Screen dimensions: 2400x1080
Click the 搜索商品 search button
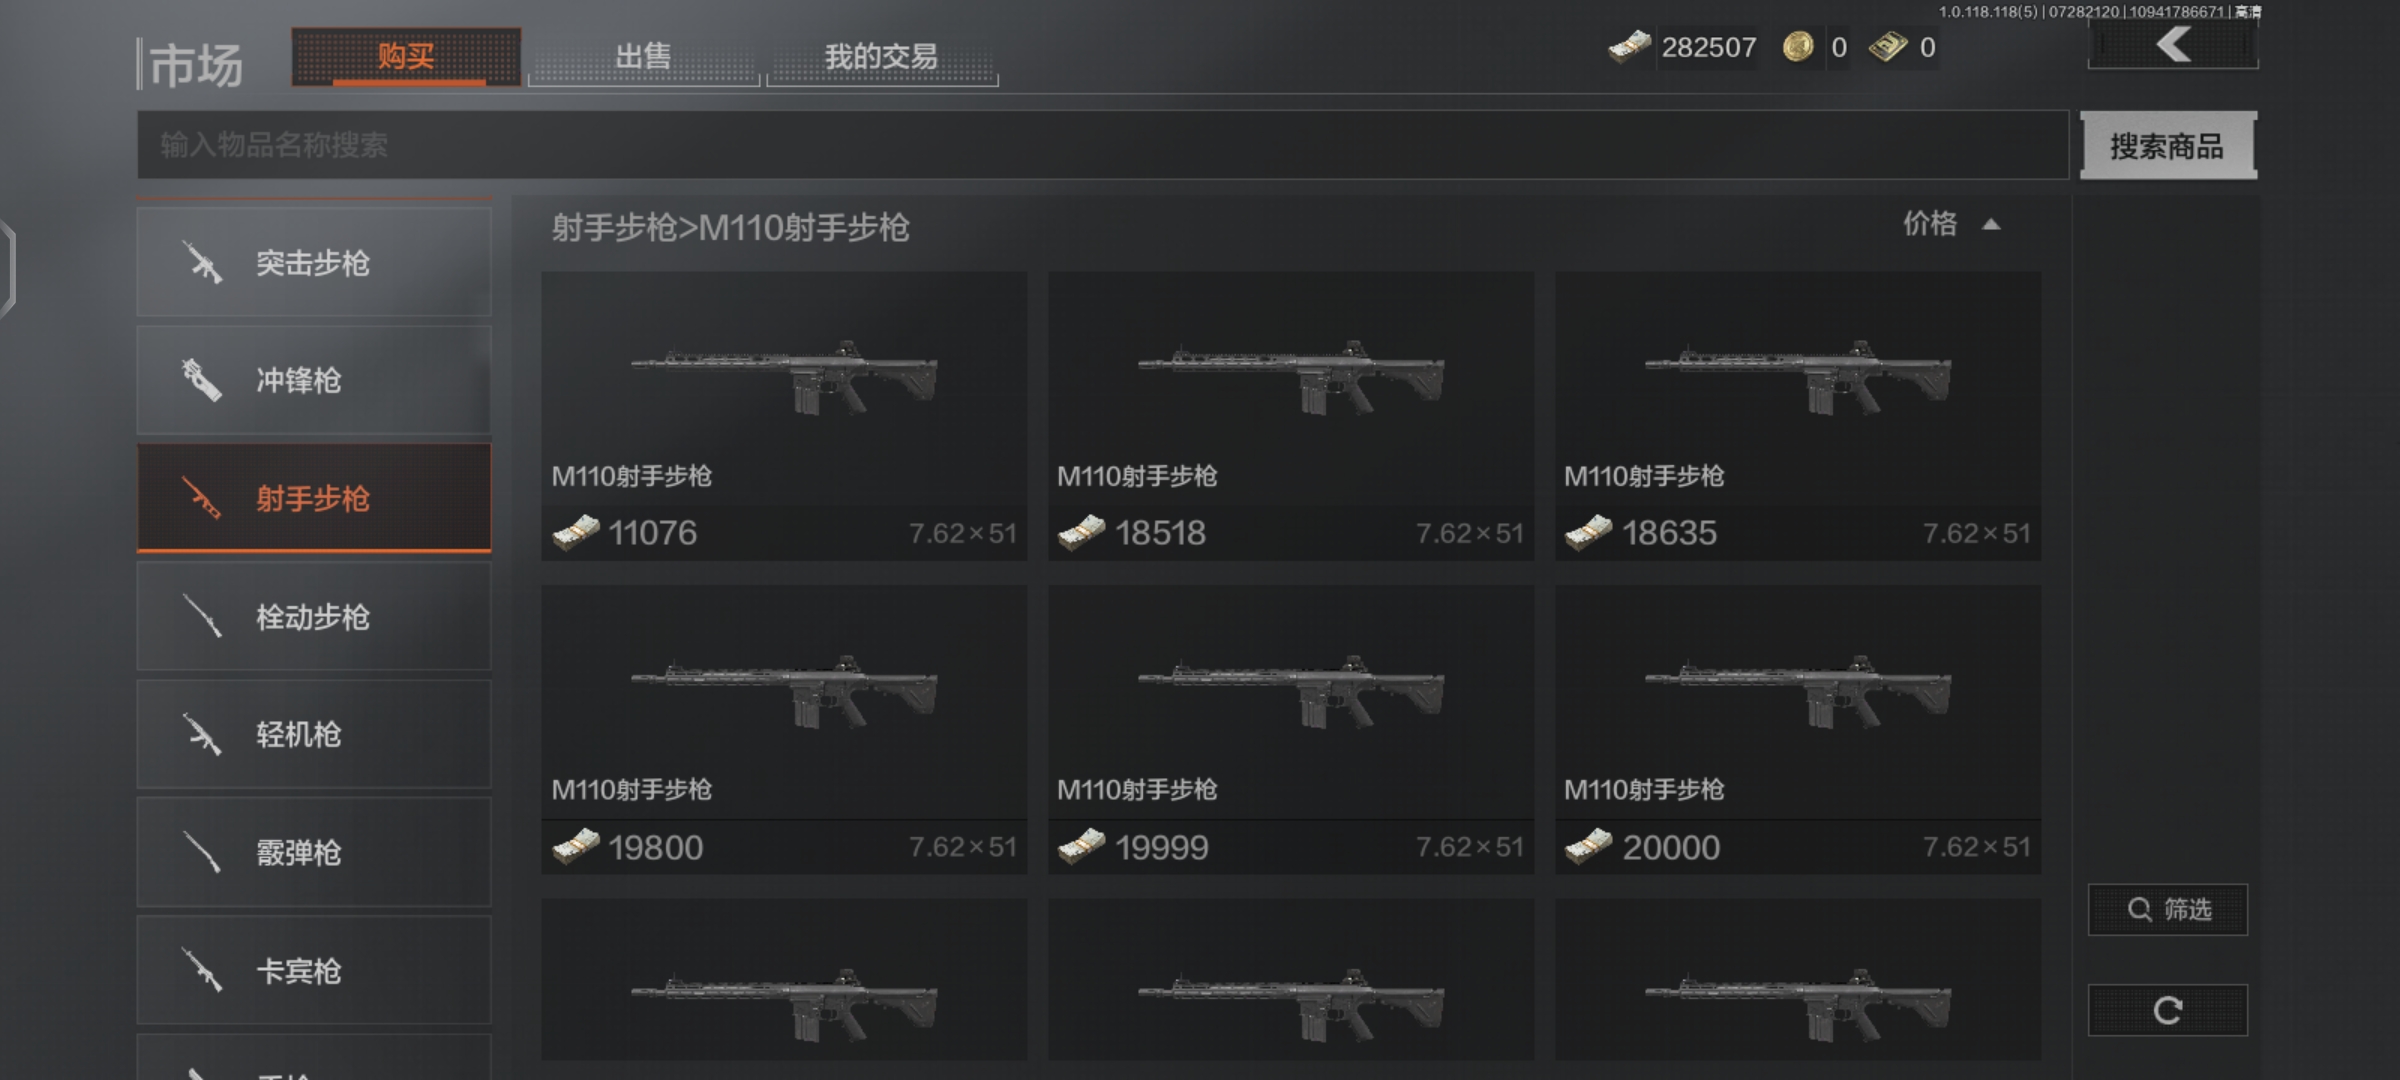[x=2168, y=146]
